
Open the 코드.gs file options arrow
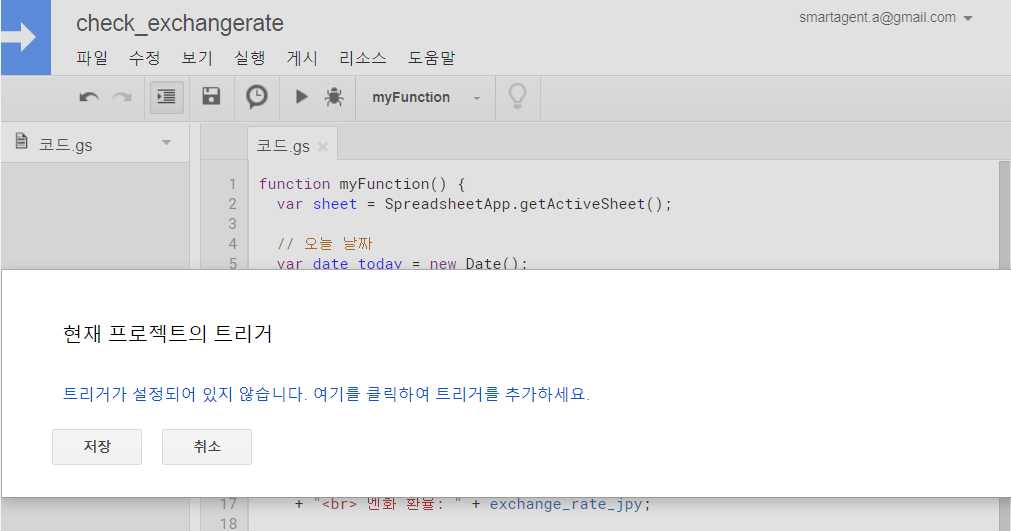click(x=166, y=144)
